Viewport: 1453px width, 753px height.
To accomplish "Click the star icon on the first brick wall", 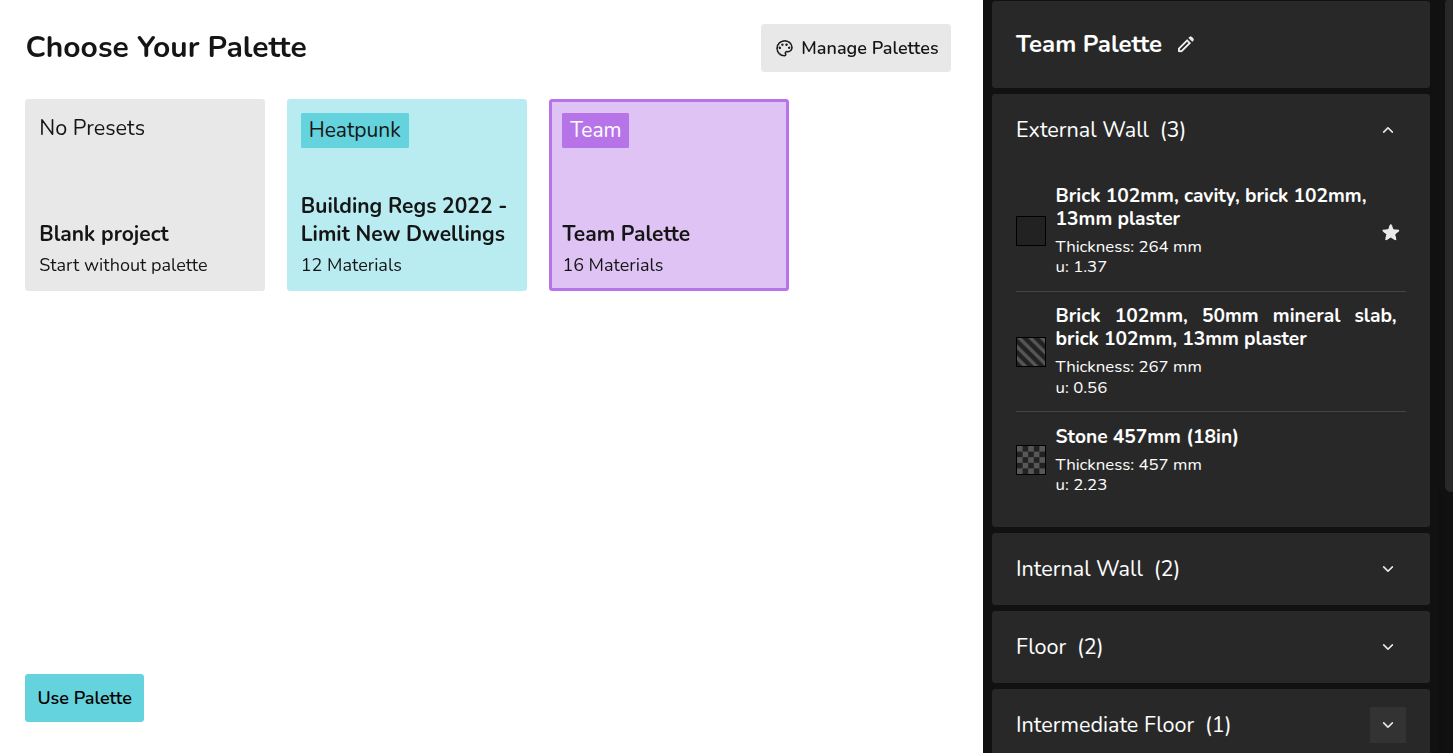I will tap(1390, 232).
